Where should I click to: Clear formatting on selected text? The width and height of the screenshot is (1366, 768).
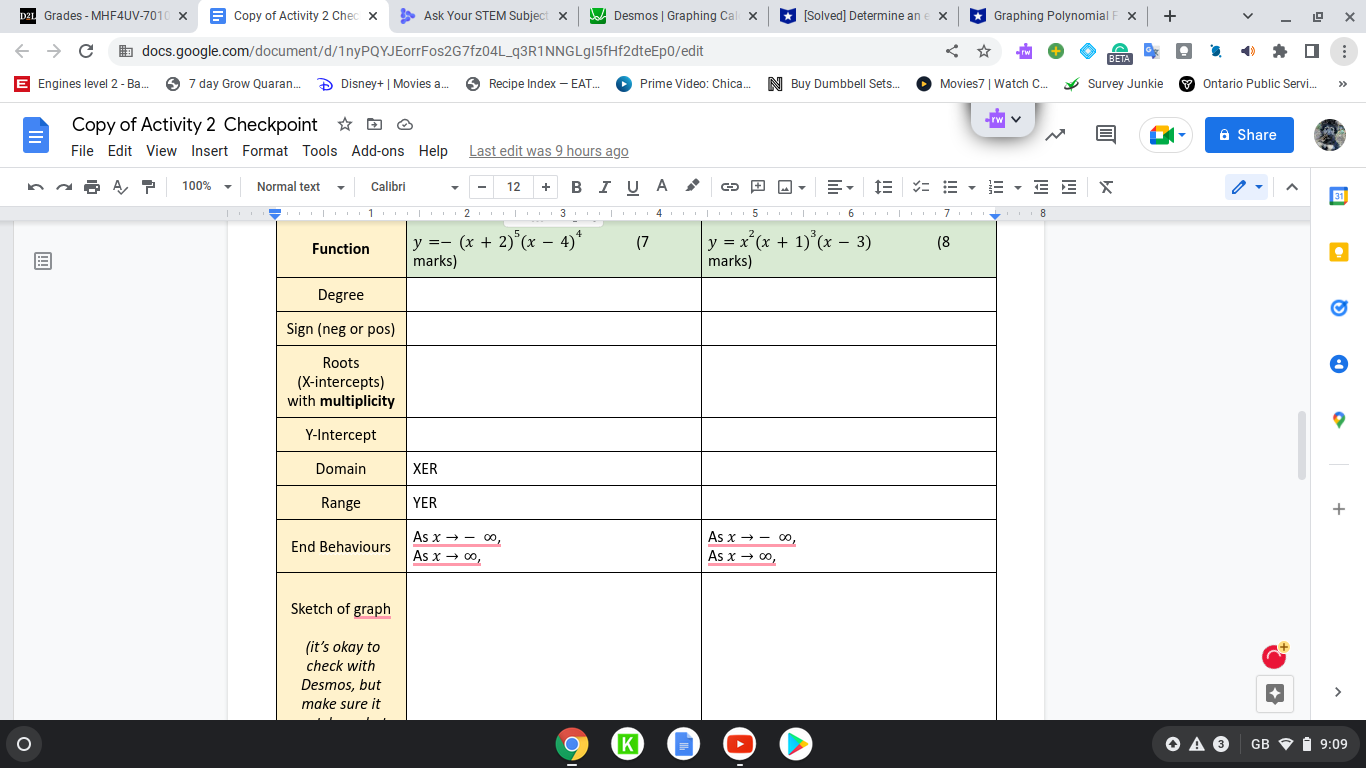pyautogui.click(x=1104, y=187)
